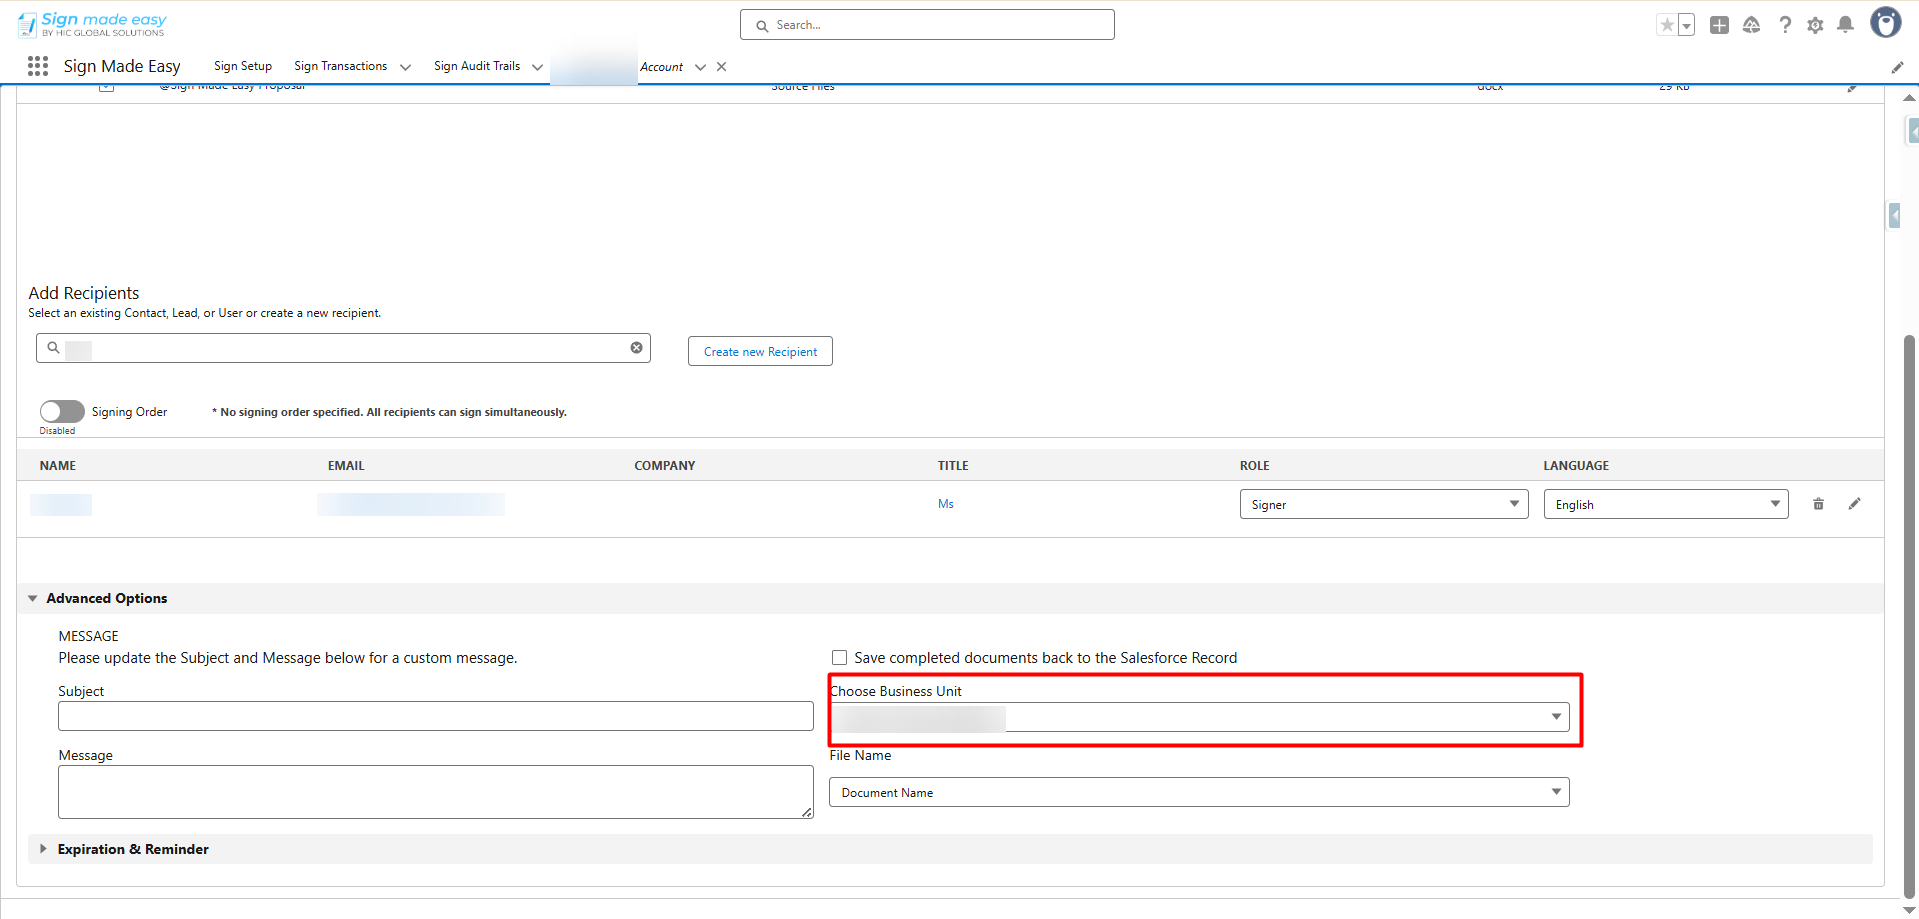Screen dimensions: 1919x919
Task: Collapse the Advanced Options section
Action: [x=33, y=598]
